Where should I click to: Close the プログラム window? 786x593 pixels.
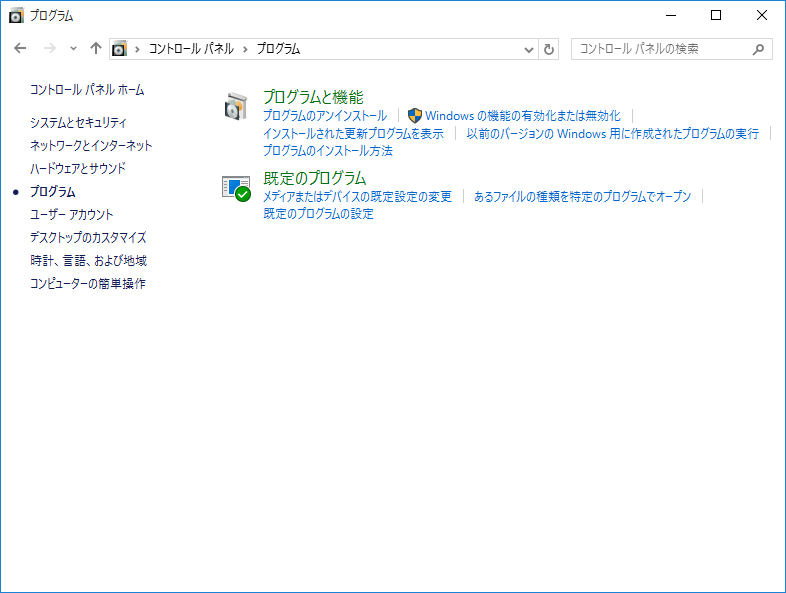tap(761, 16)
